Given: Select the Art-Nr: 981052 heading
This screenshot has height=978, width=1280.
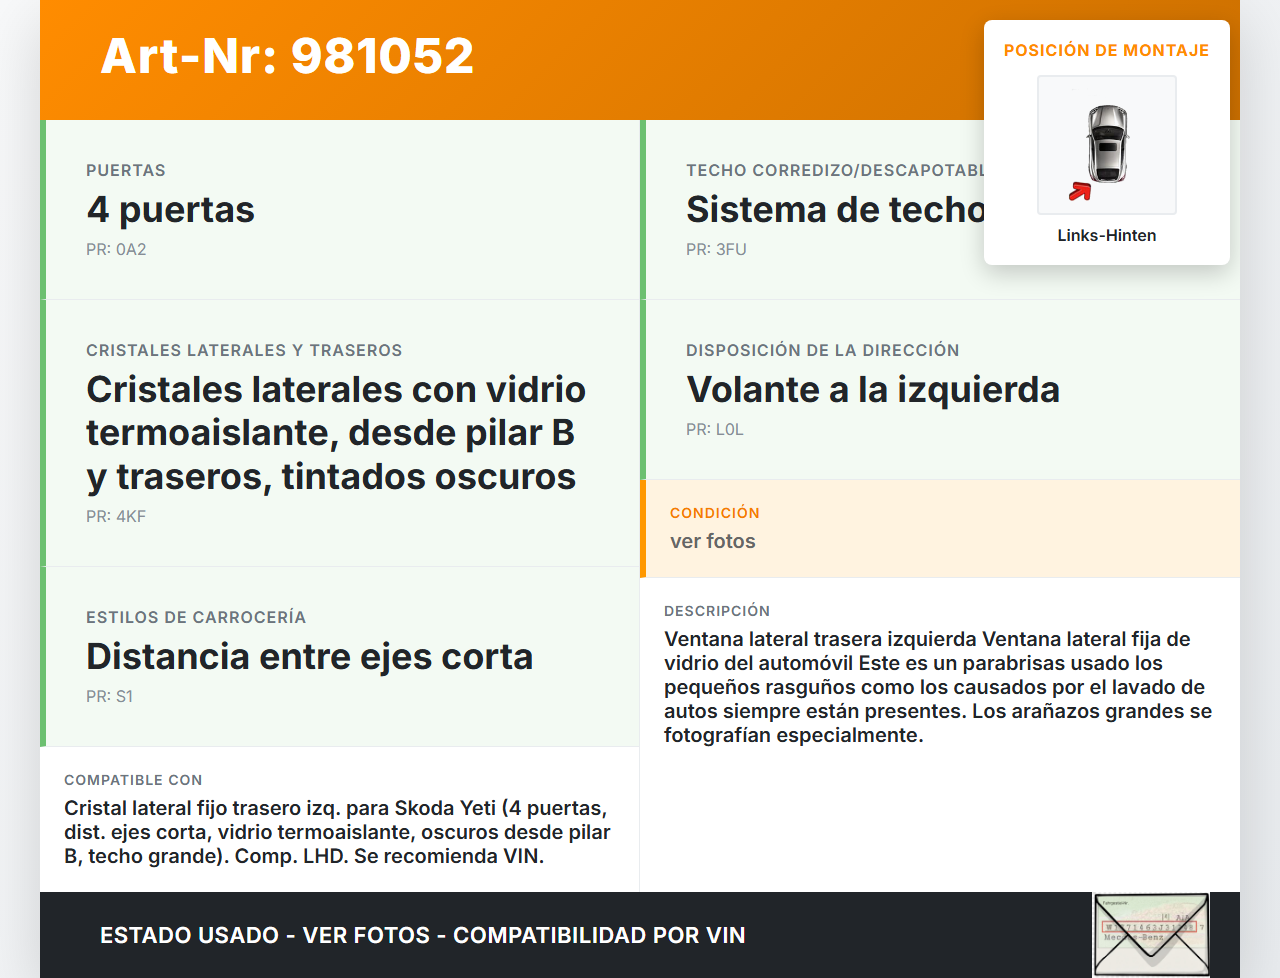Looking at the screenshot, I should point(287,56).
